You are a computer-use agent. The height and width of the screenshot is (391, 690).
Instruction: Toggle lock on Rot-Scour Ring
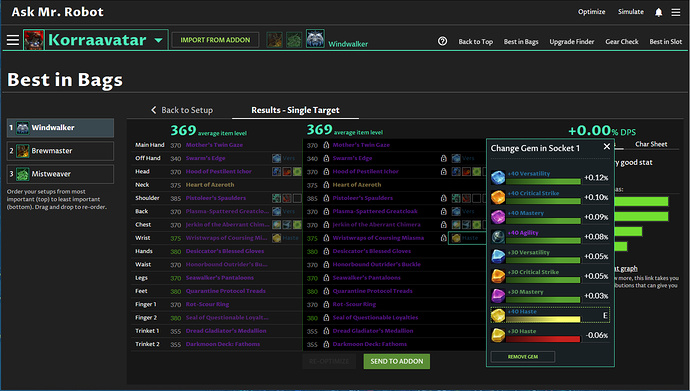pos(326,304)
